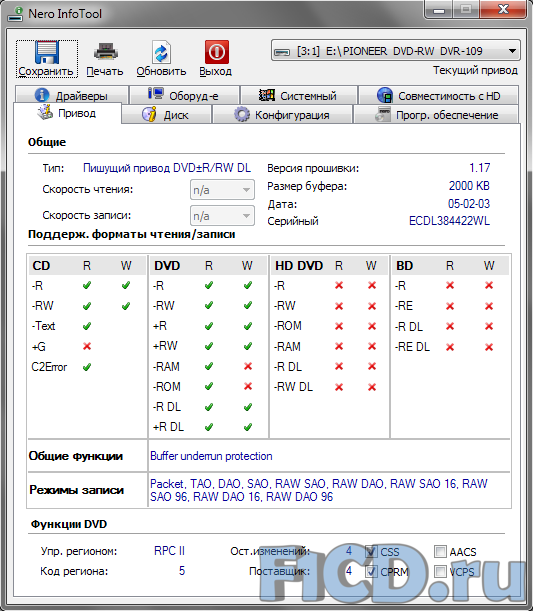This screenshot has width=533, height=611.
Task: Click the green check for DVD +R DL write
Action: click(x=248, y=427)
